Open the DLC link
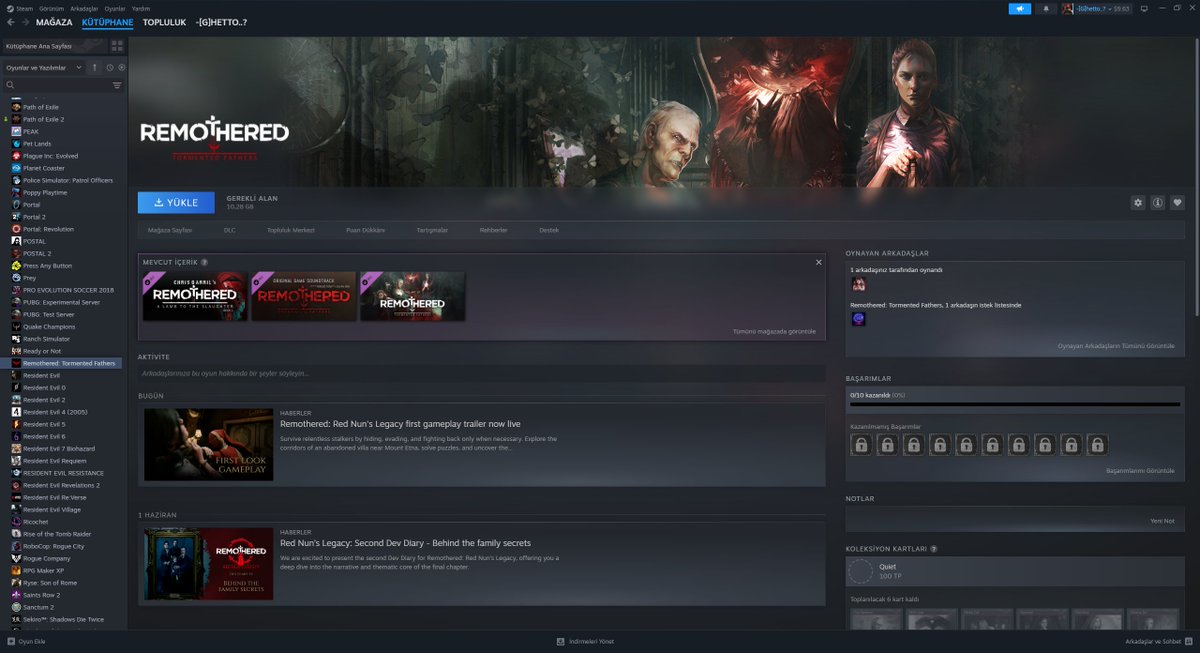The image size is (1200, 653). [x=230, y=230]
